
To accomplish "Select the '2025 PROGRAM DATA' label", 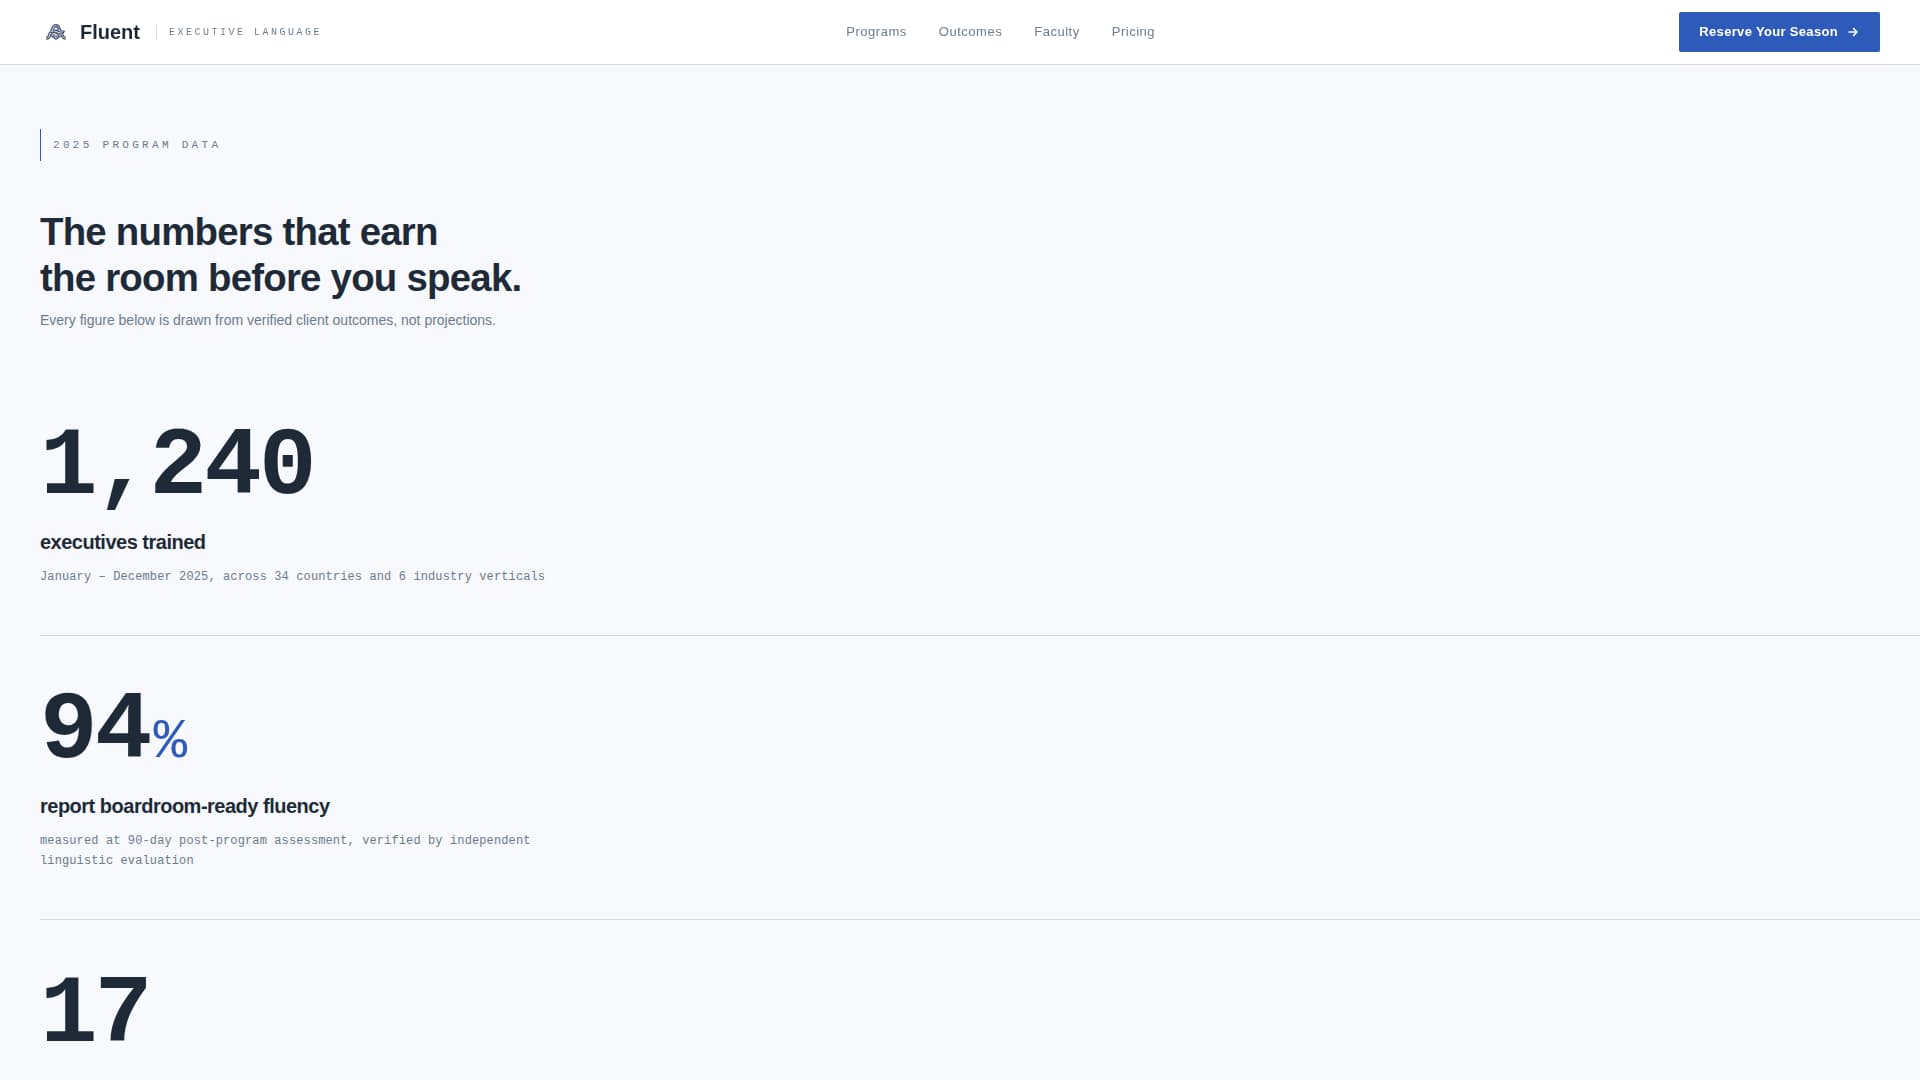I will pos(136,145).
